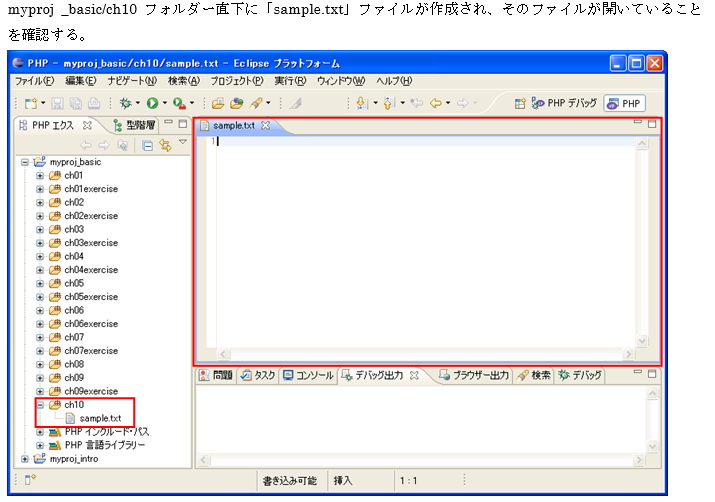Switch to the 型階層 tab
The height and width of the screenshot is (502, 715).
point(134,125)
